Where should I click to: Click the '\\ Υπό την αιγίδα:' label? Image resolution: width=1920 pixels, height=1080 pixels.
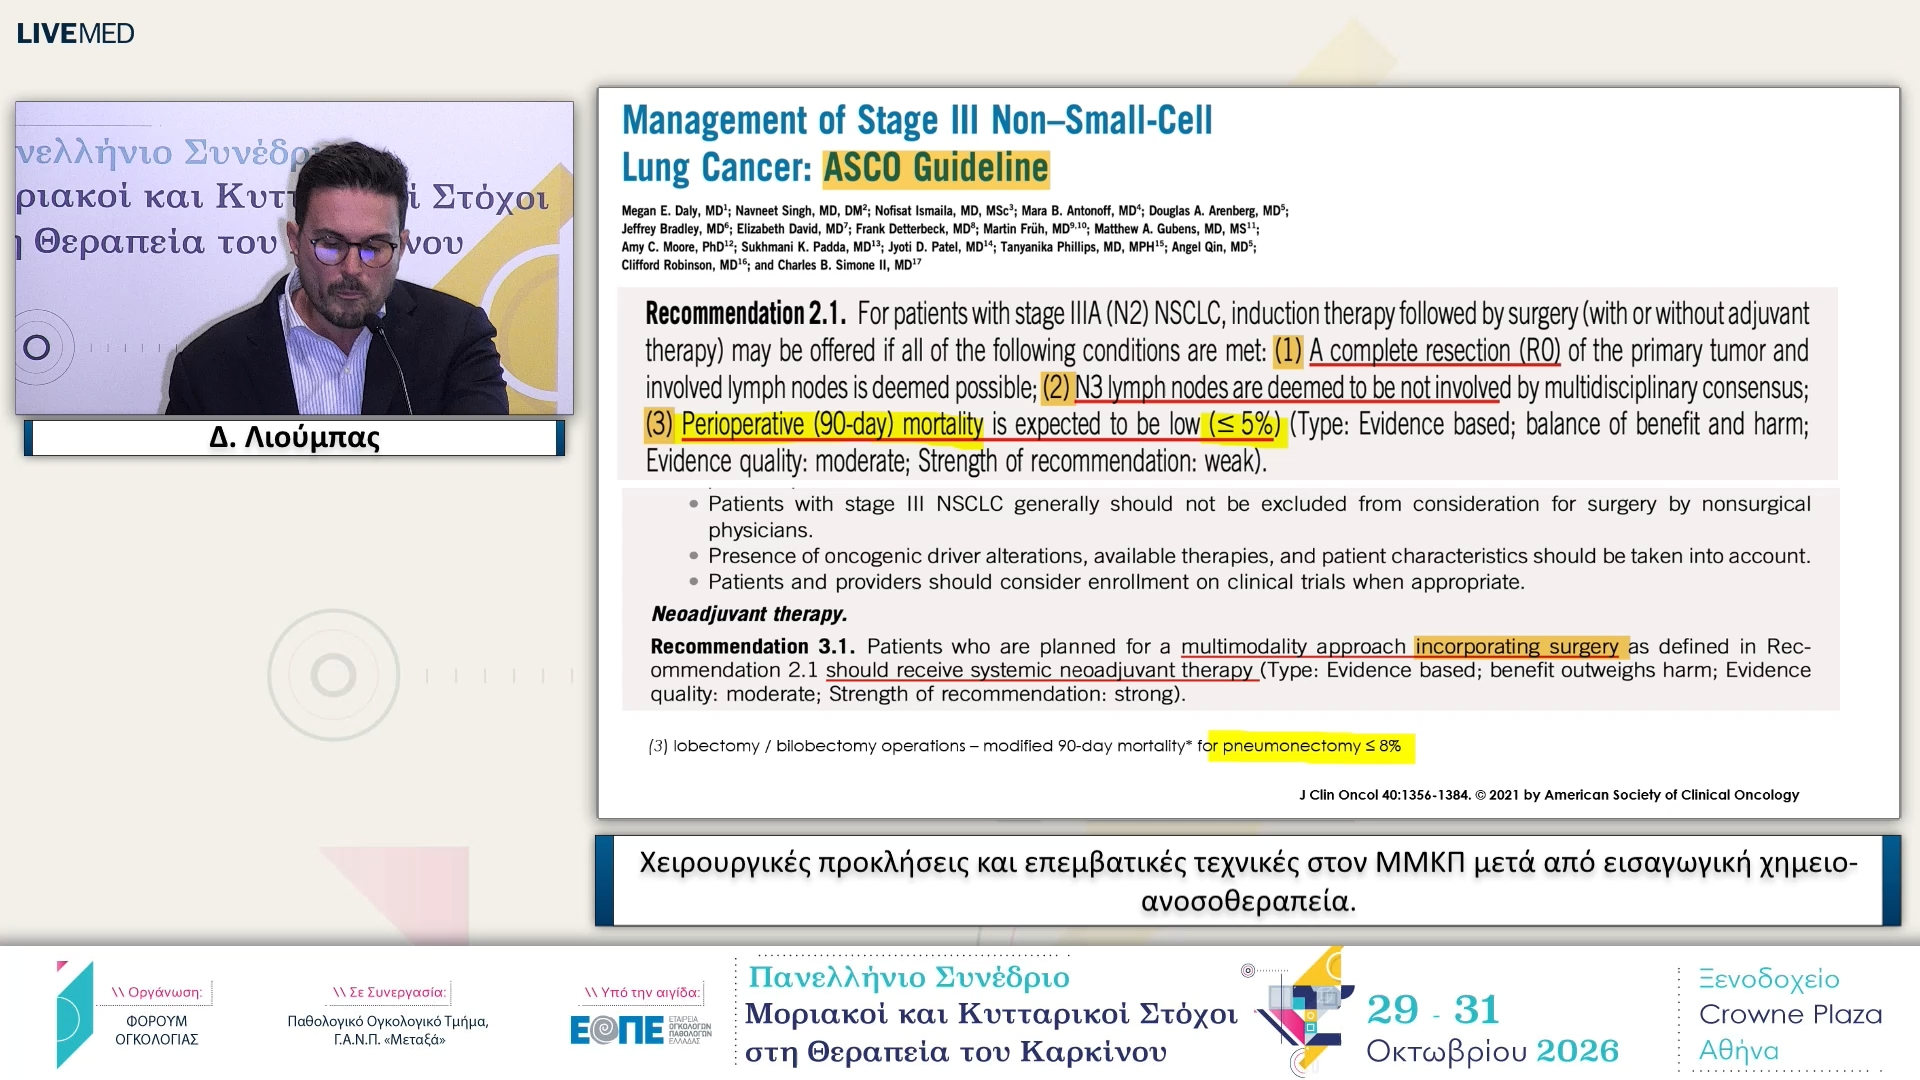click(641, 992)
